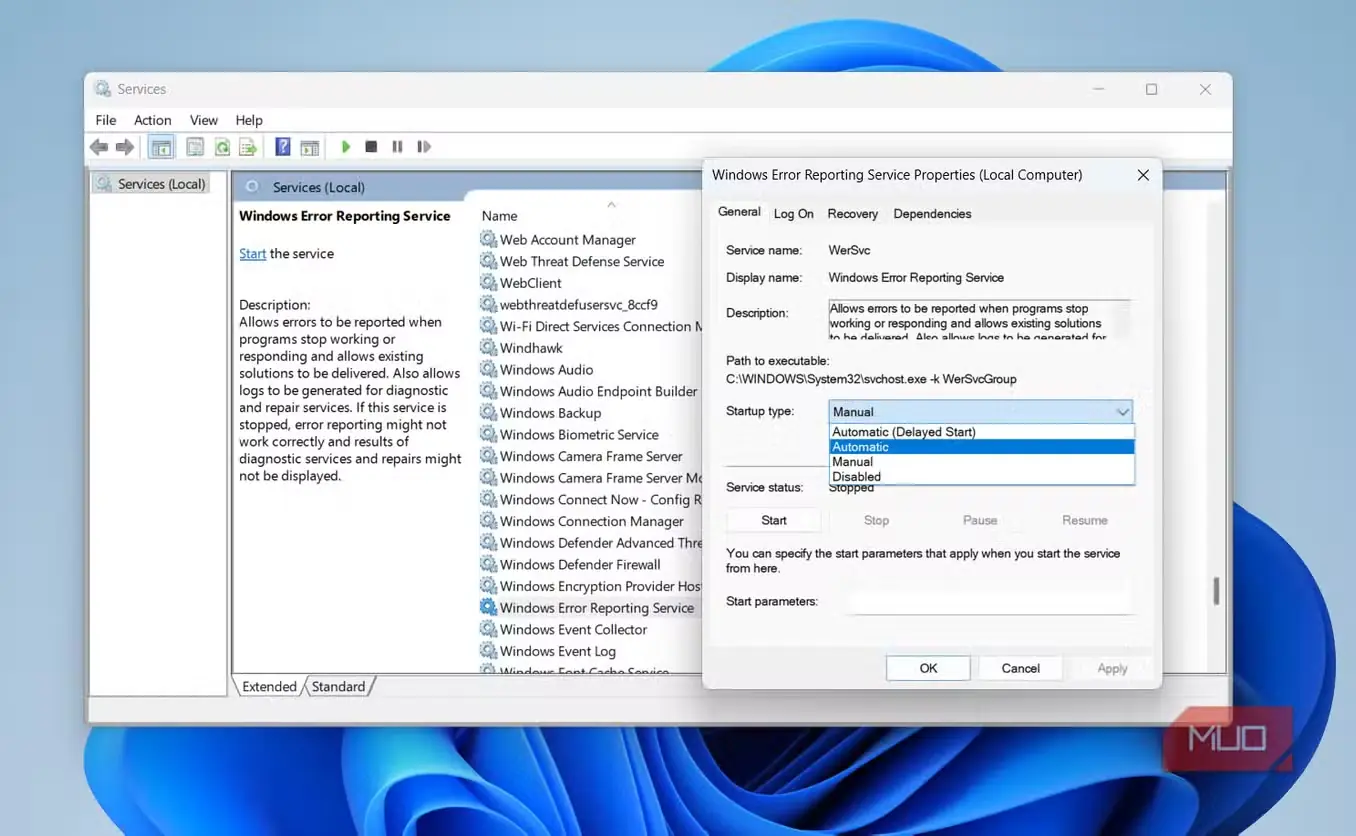Screen dimensions: 1356x836
Task: Open Help with the blue question-mark icon
Action: [x=283, y=147]
